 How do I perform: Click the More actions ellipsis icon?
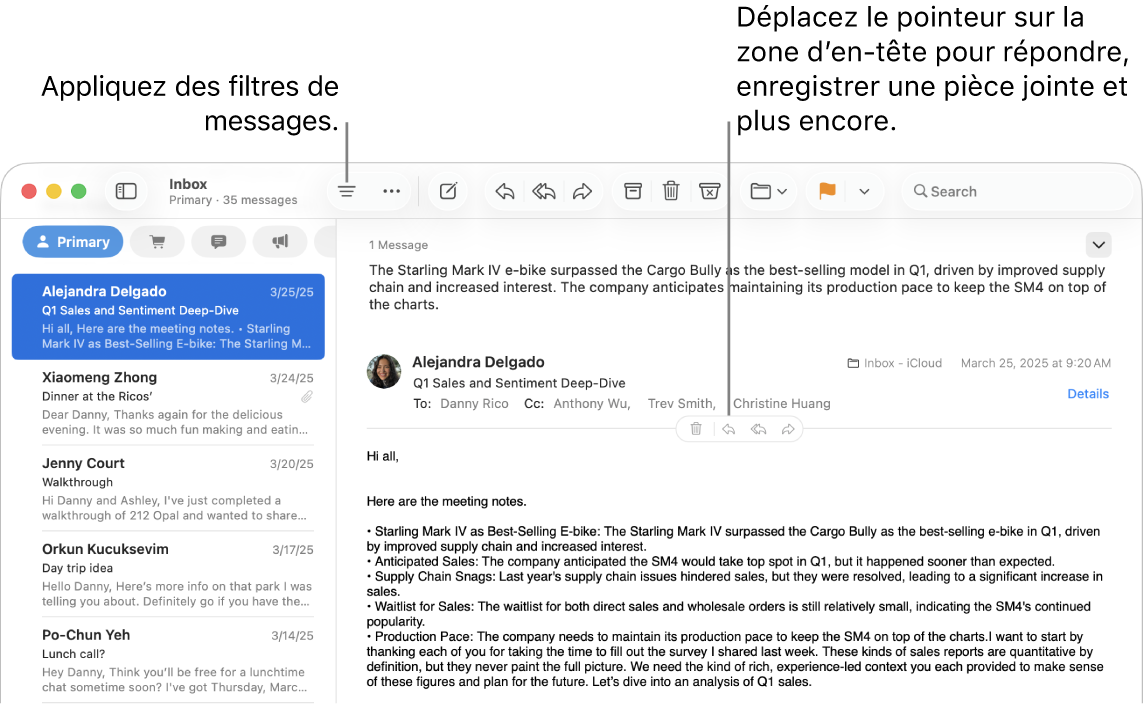pyautogui.click(x=391, y=191)
